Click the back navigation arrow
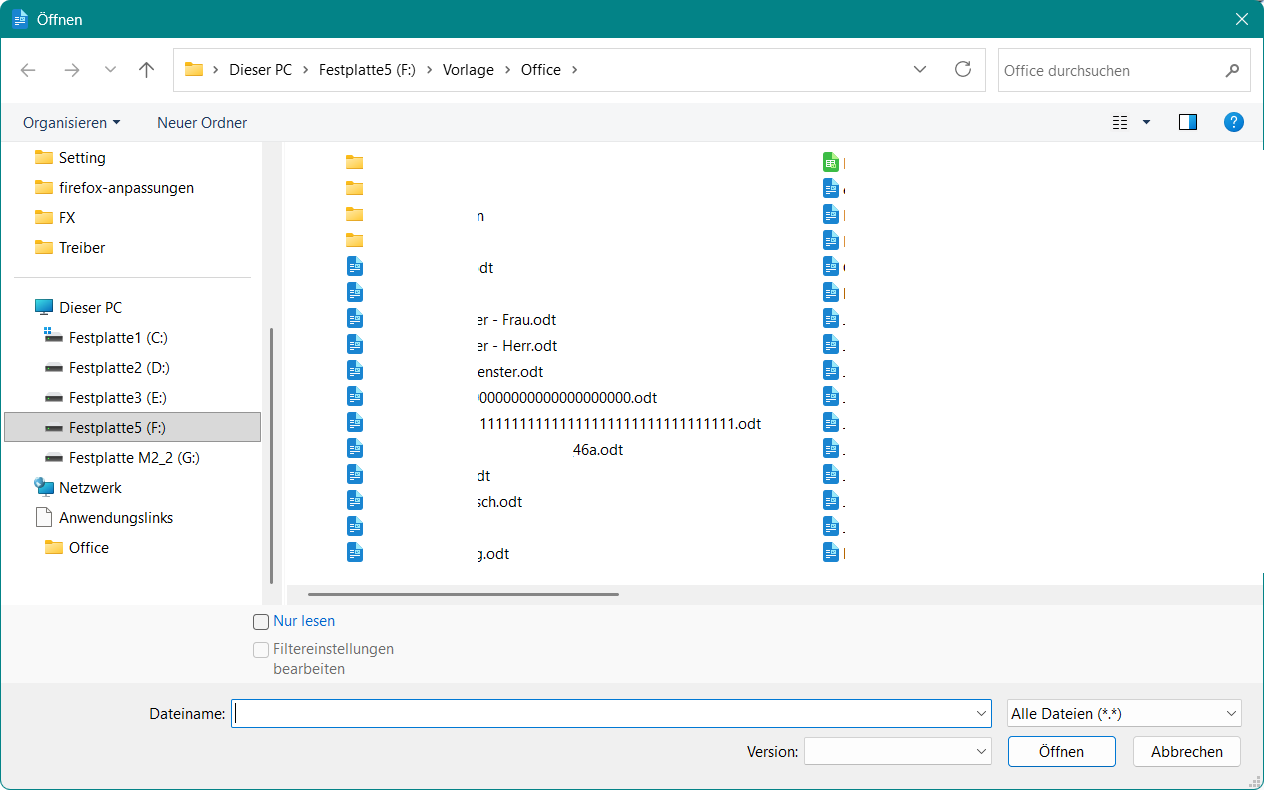1264x790 pixels. click(x=28, y=70)
